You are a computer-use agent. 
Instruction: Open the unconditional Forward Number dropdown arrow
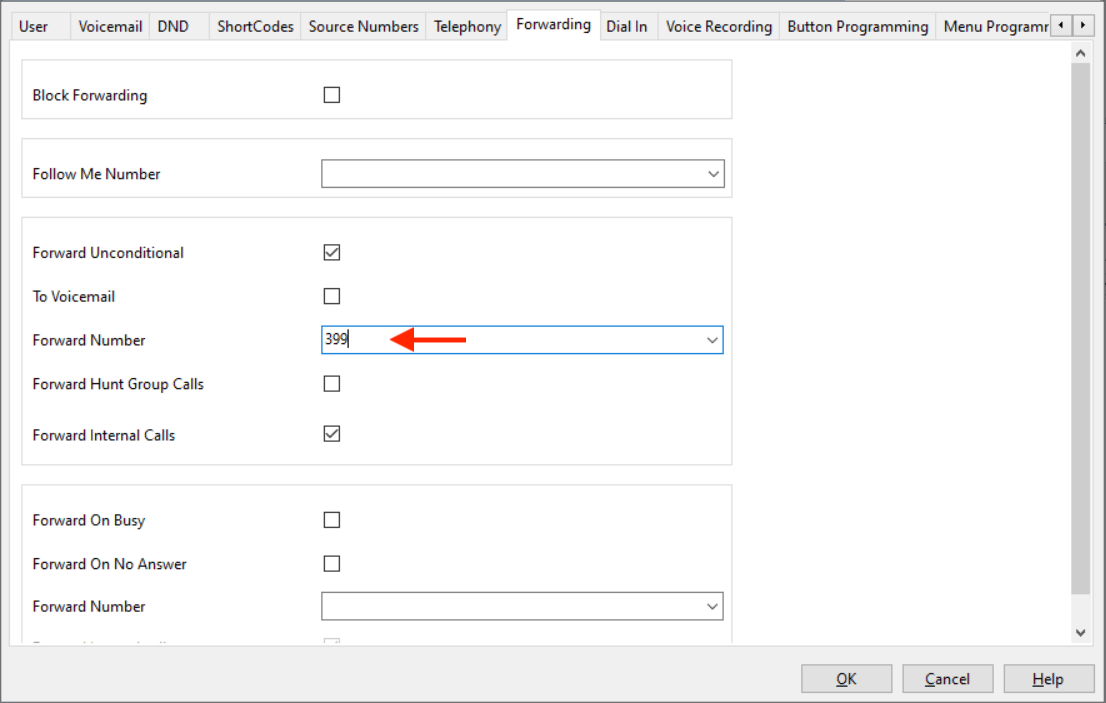point(712,340)
